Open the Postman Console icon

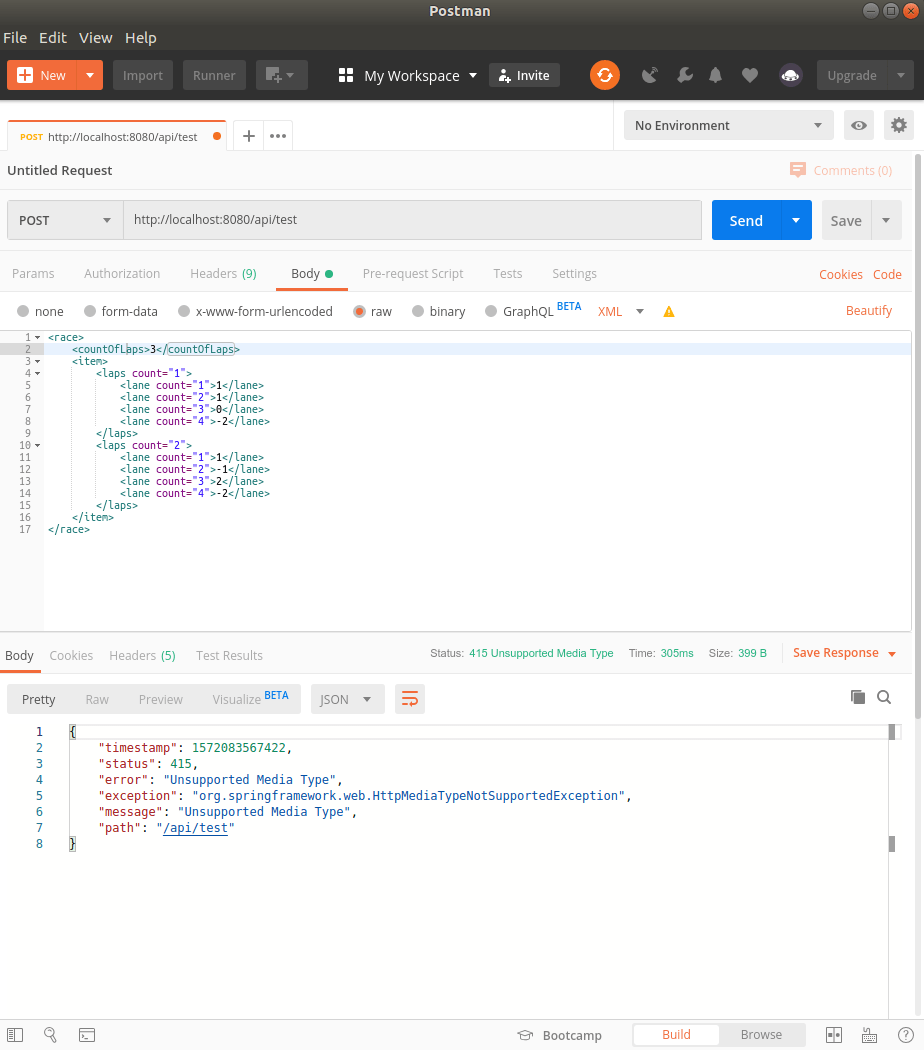87,1035
